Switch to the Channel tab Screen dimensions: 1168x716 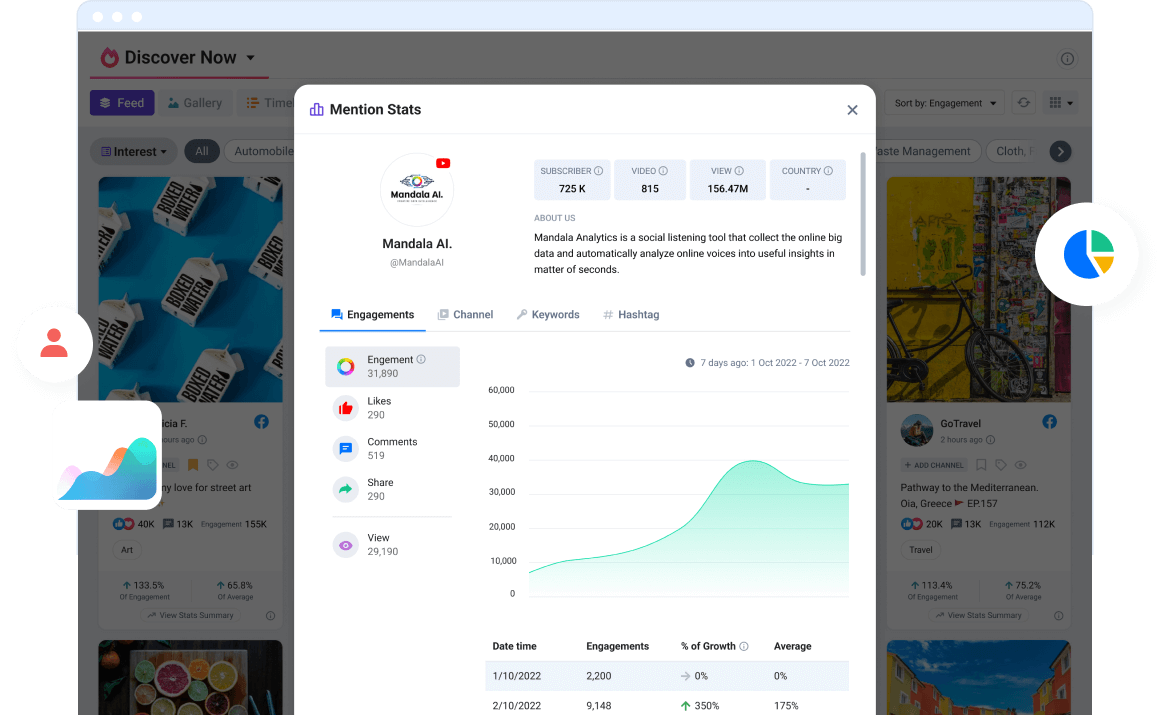coord(465,315)
